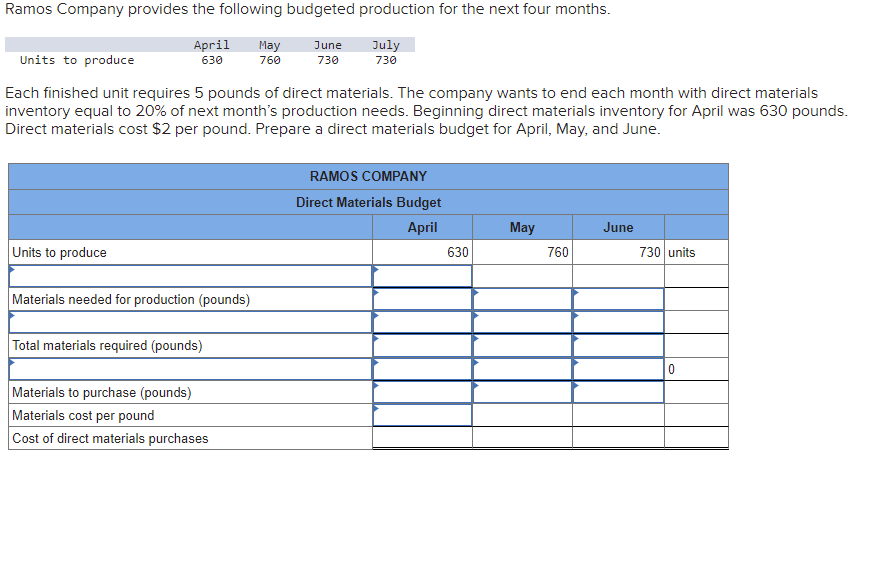Click 'Units to produce' in the top monospace table

pyautogui.click(x=77, y=60)
